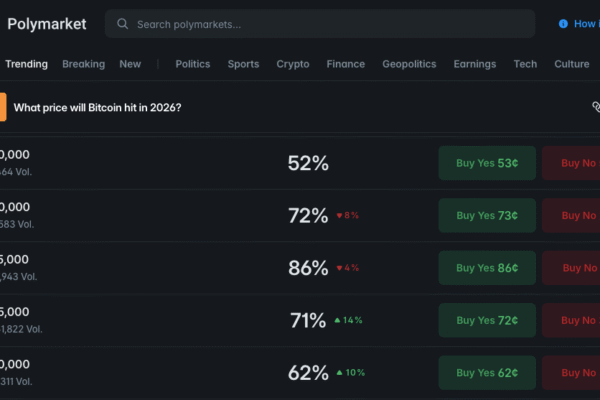Screen dimensions: 600x400
Task: Open the Sports category
Action: (243, 64)
